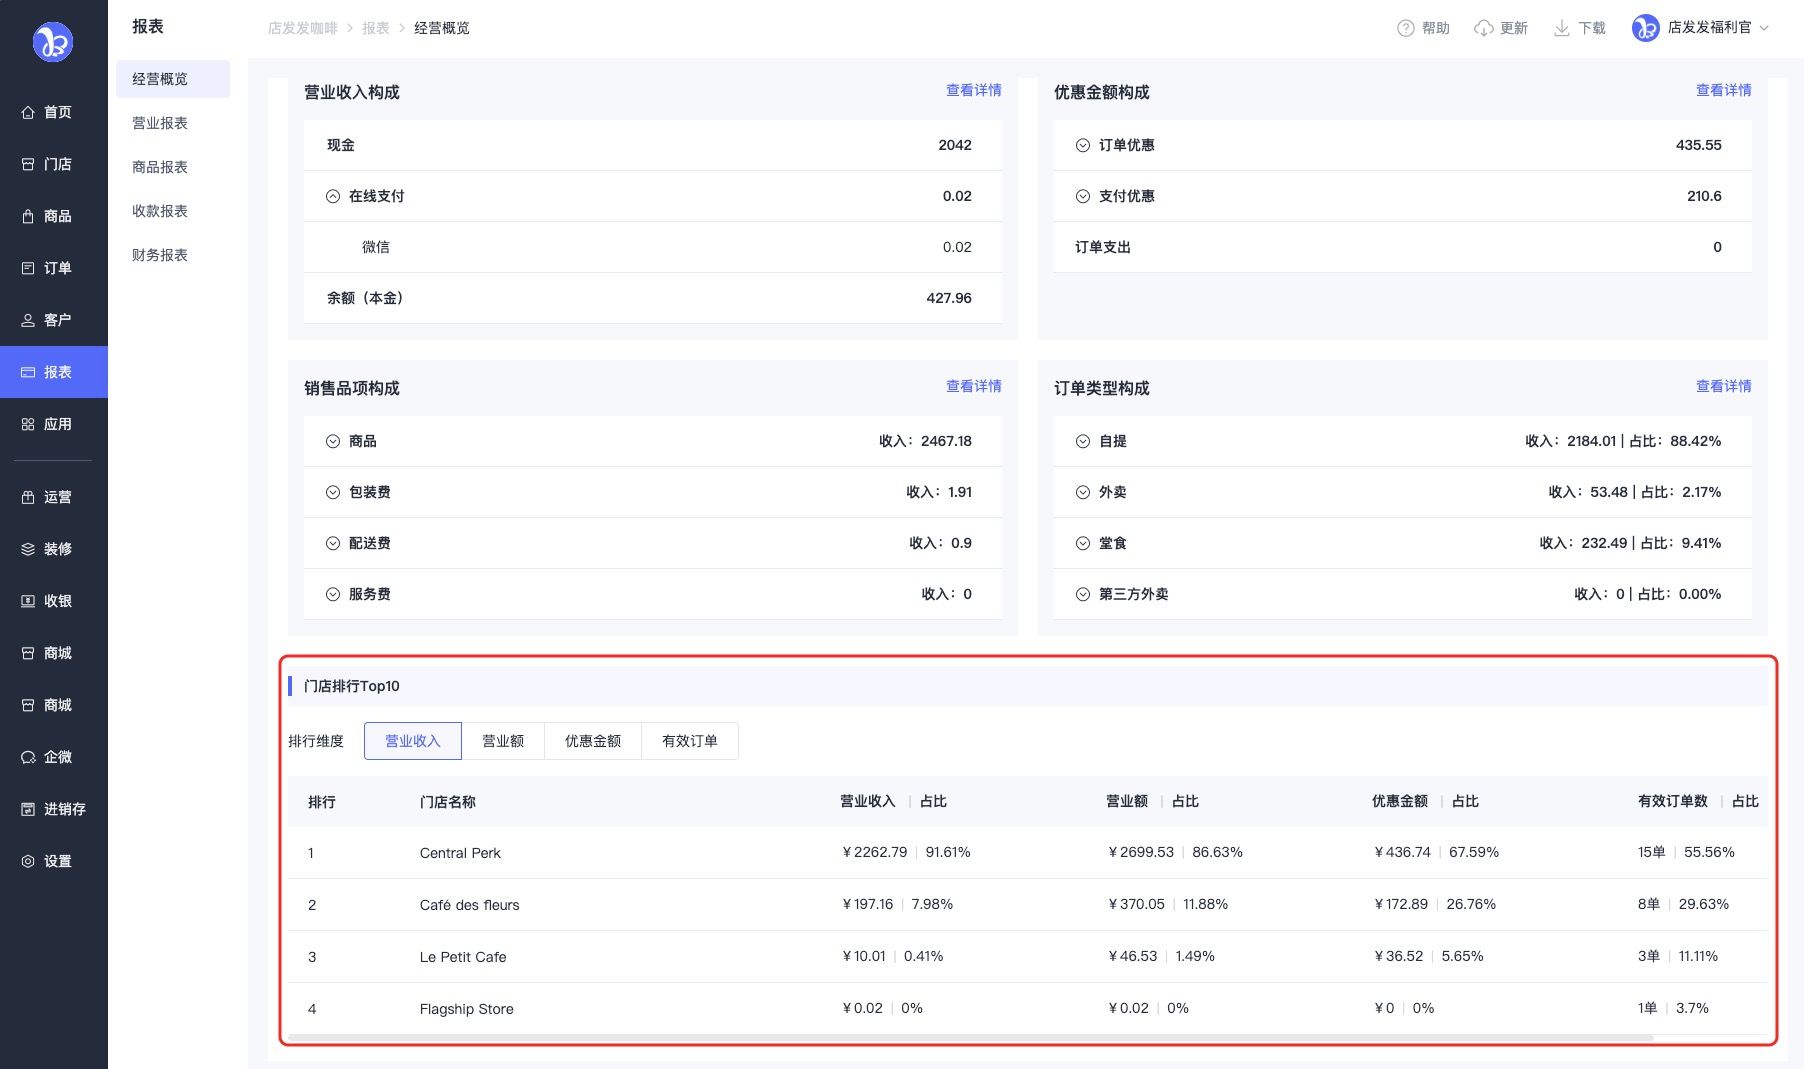Image resolution: width=1804 pixels, height=1069 pixels.
Task: Select 有效订单 ranking dimension
Action: coord(689,741)
